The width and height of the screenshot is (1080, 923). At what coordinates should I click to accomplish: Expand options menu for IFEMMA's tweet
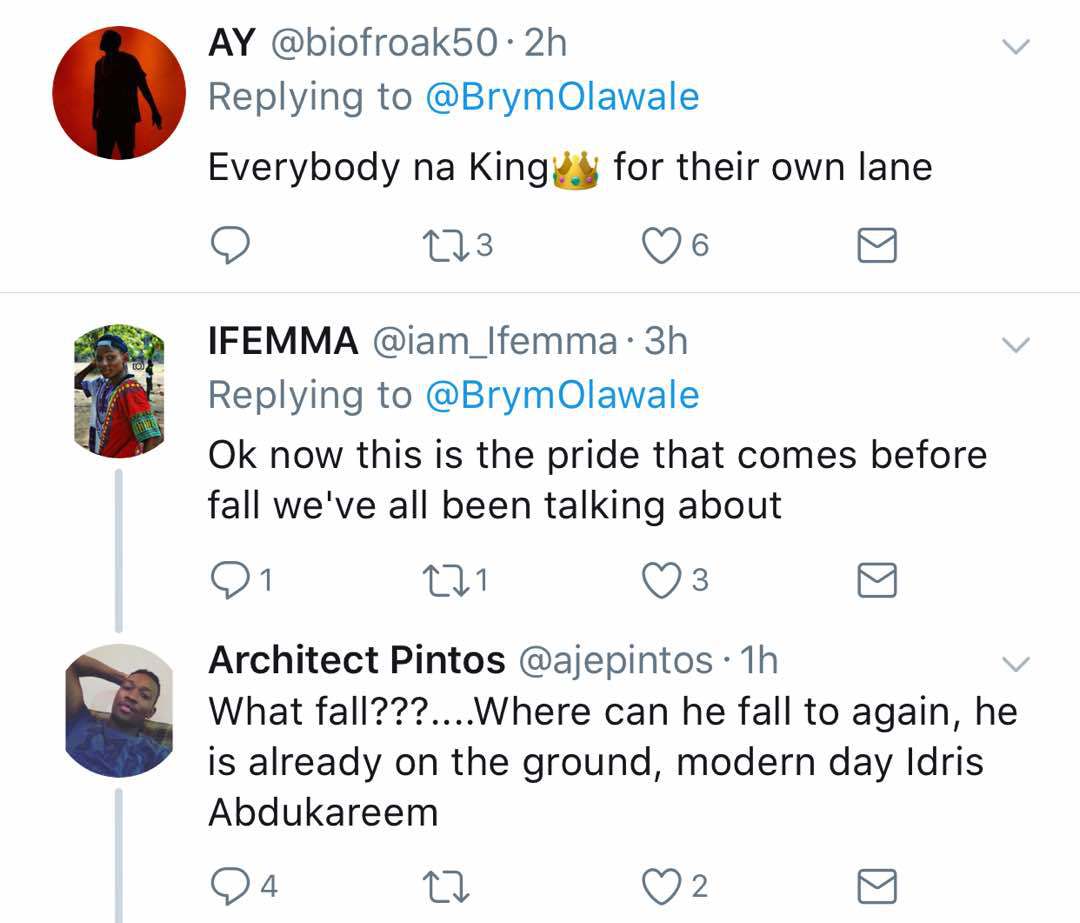pyautogui.click(x=1015, y=345)
